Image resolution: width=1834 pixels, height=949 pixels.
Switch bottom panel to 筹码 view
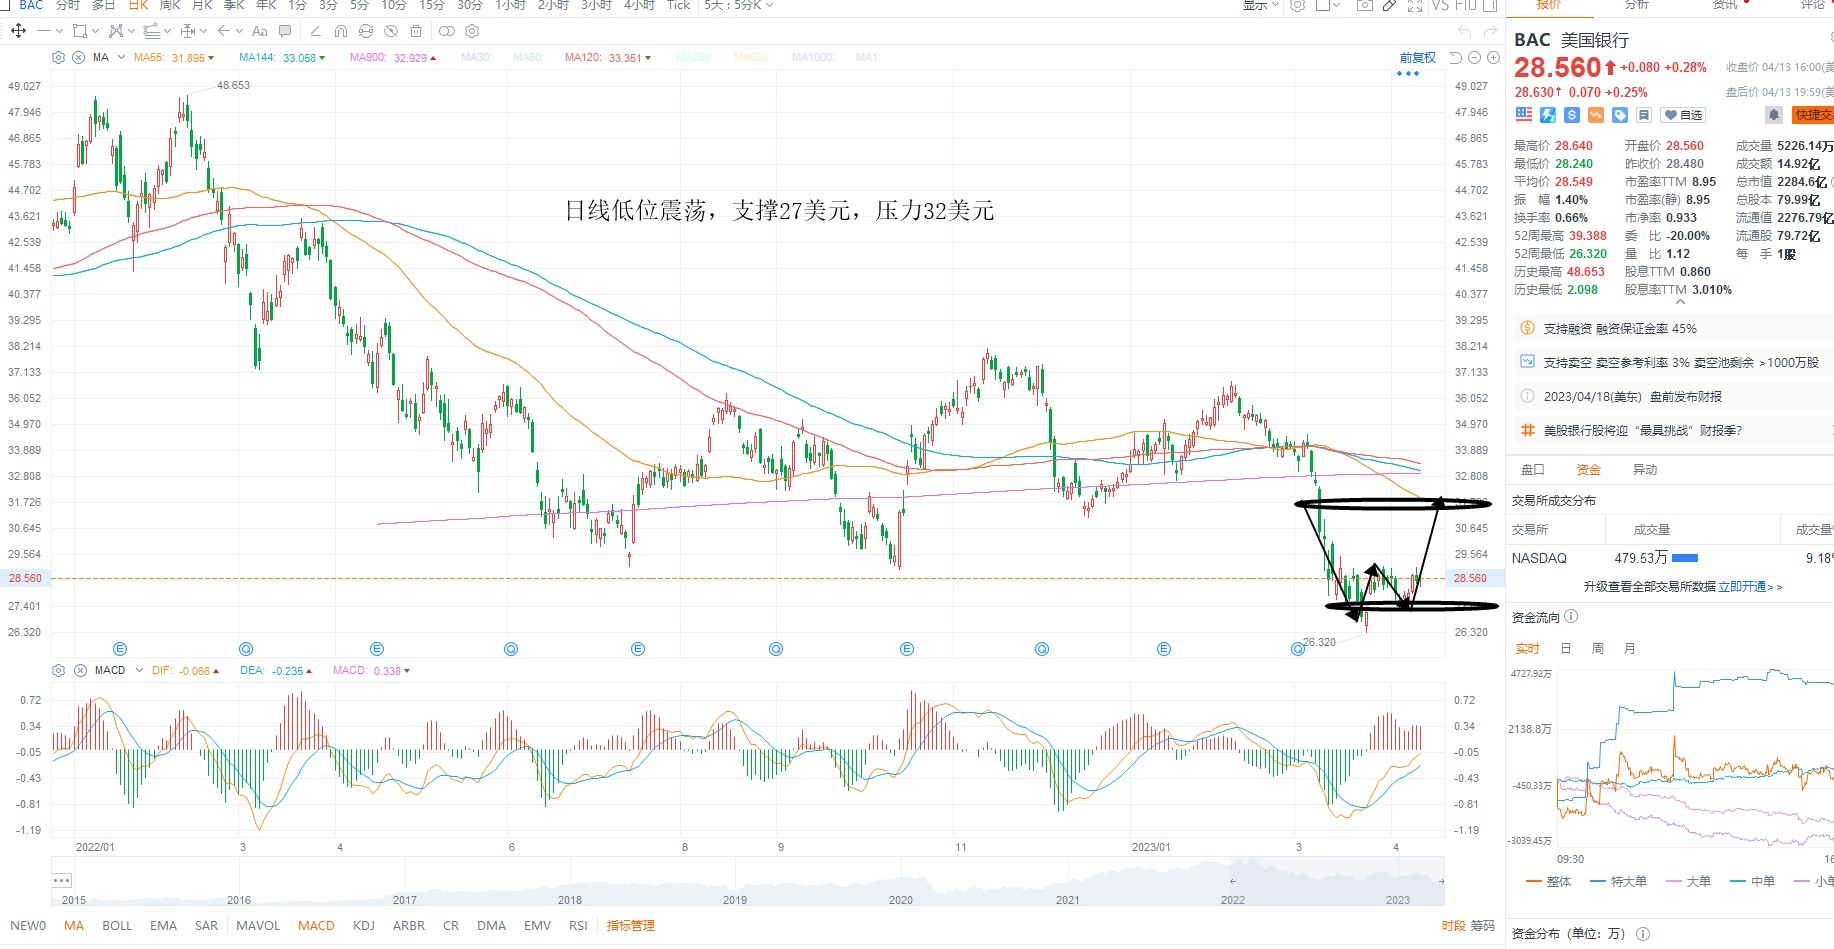pos(1482,925)
